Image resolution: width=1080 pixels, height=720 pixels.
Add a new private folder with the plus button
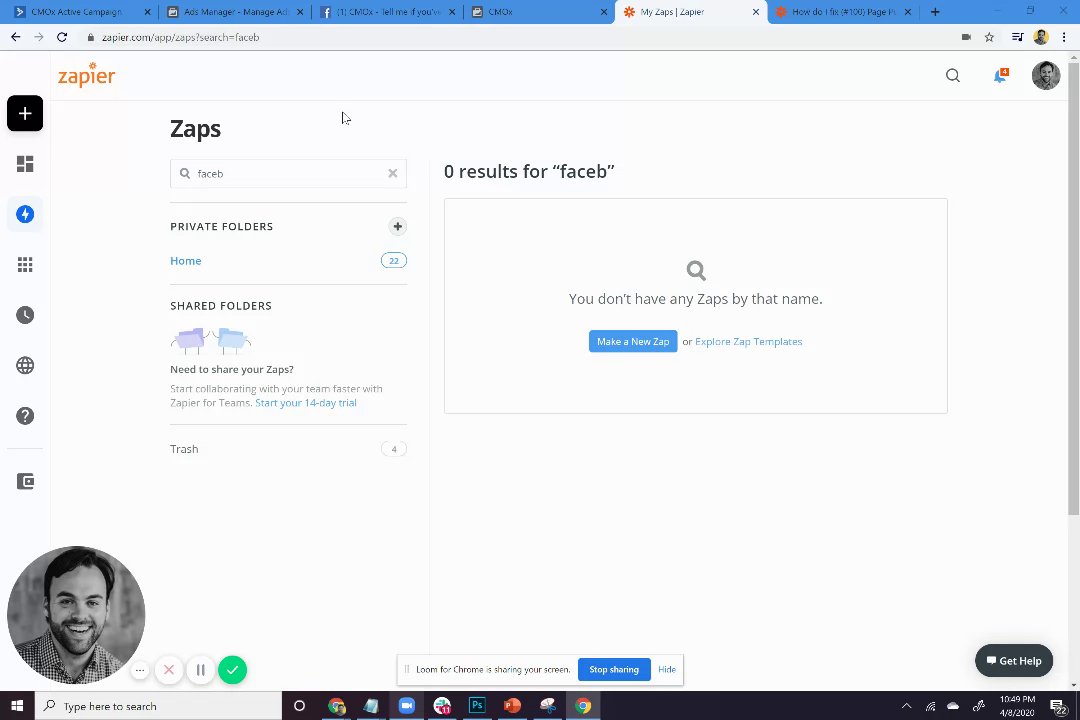click(x=397, y=227)
